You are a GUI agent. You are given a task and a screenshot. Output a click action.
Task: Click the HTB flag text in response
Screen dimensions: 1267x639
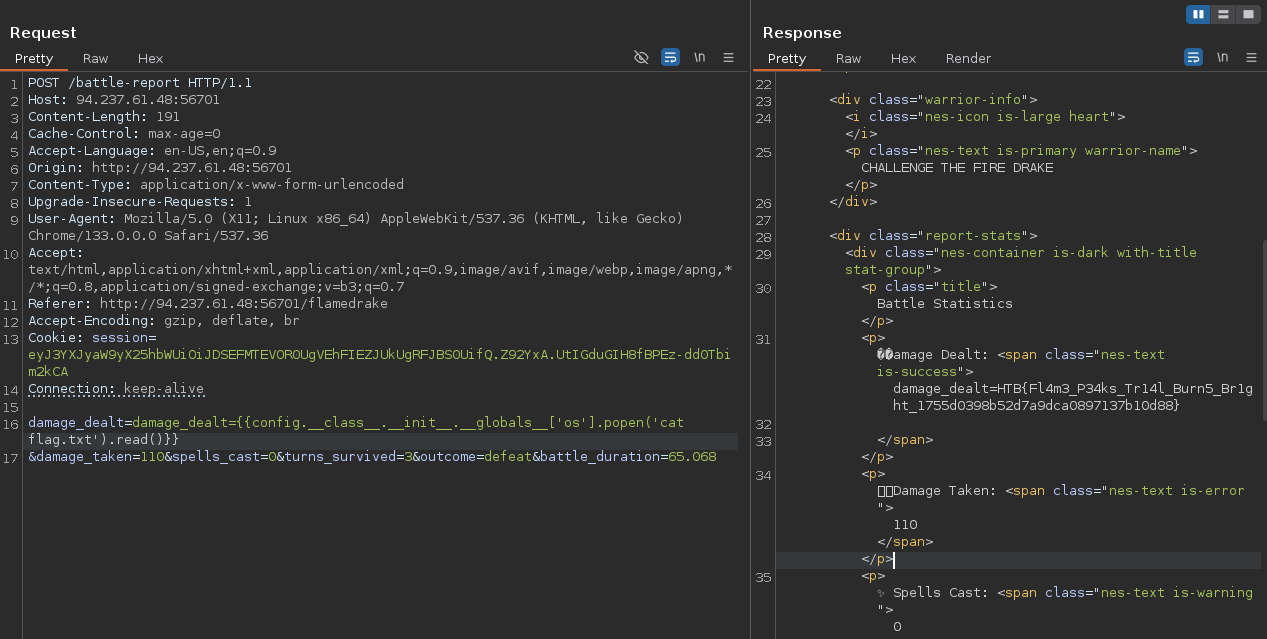[x=1073, y=397]
